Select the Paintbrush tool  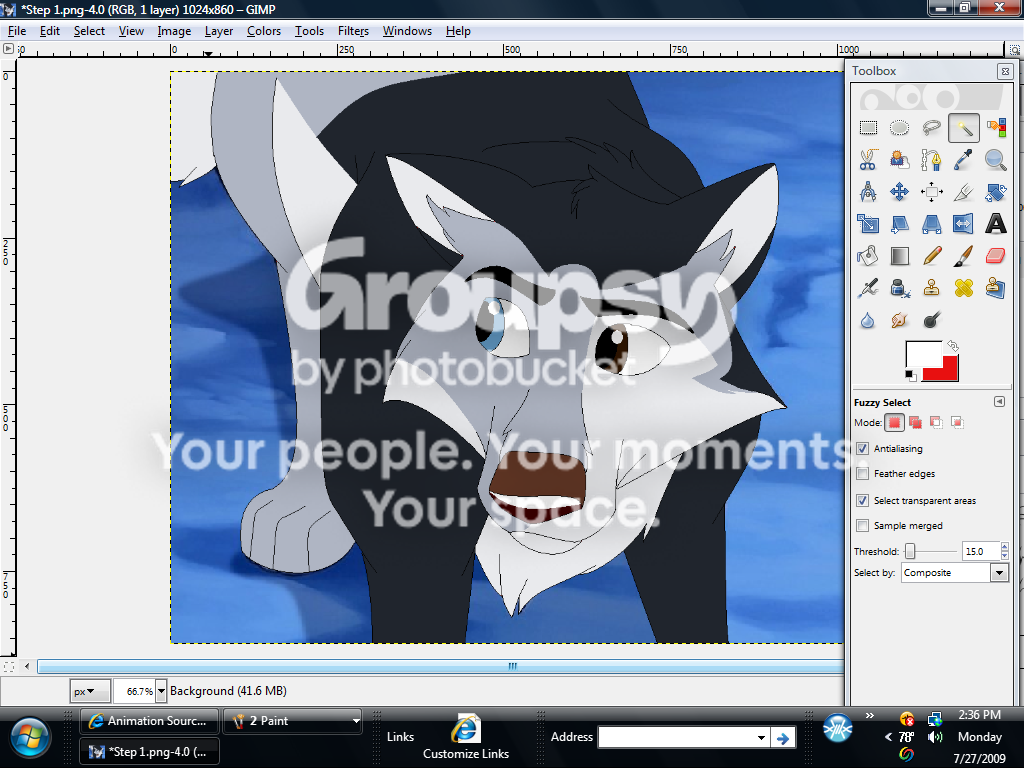[x=963, y=256]
